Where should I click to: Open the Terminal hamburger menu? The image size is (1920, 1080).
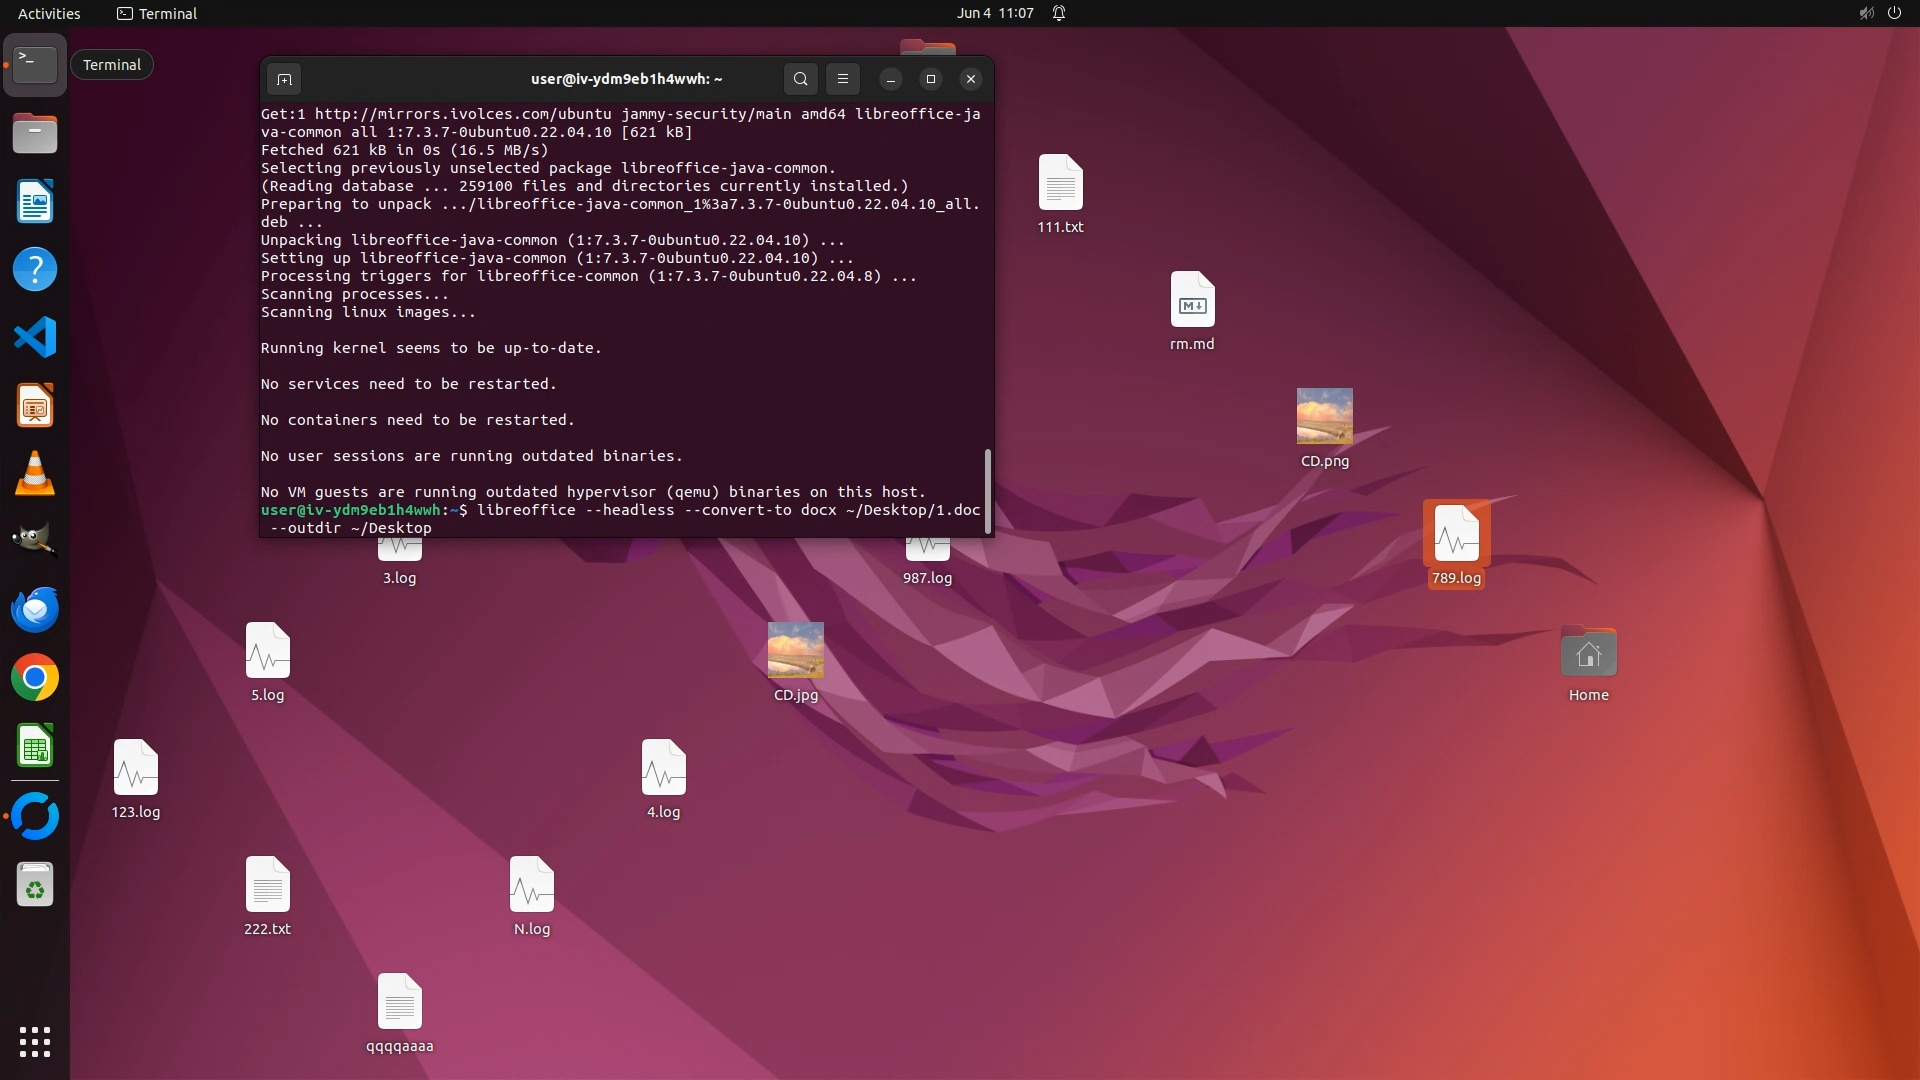pos(843,79)
